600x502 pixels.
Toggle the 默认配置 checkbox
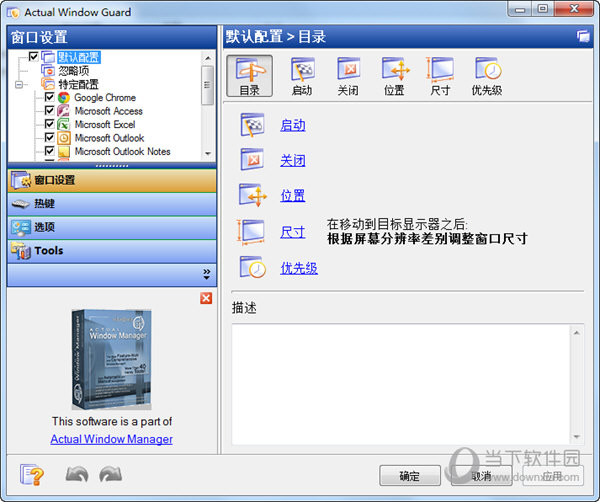click(34, 56)
